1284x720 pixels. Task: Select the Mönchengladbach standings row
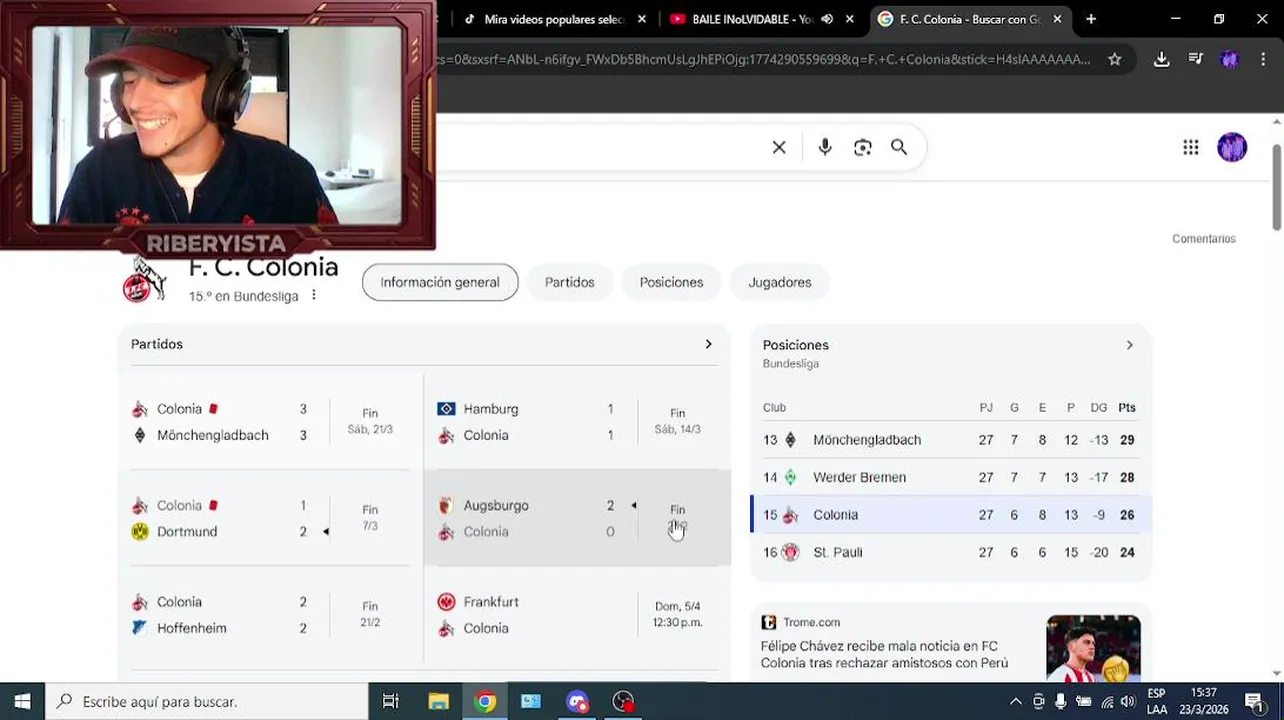point(950,440)
